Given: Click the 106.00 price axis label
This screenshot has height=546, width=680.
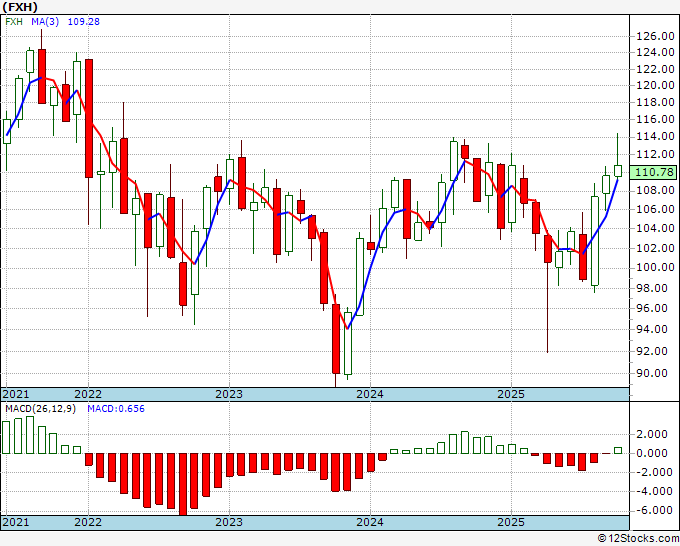Looking at the screenshot, I should pyautogui.click(x=655, y=209).
